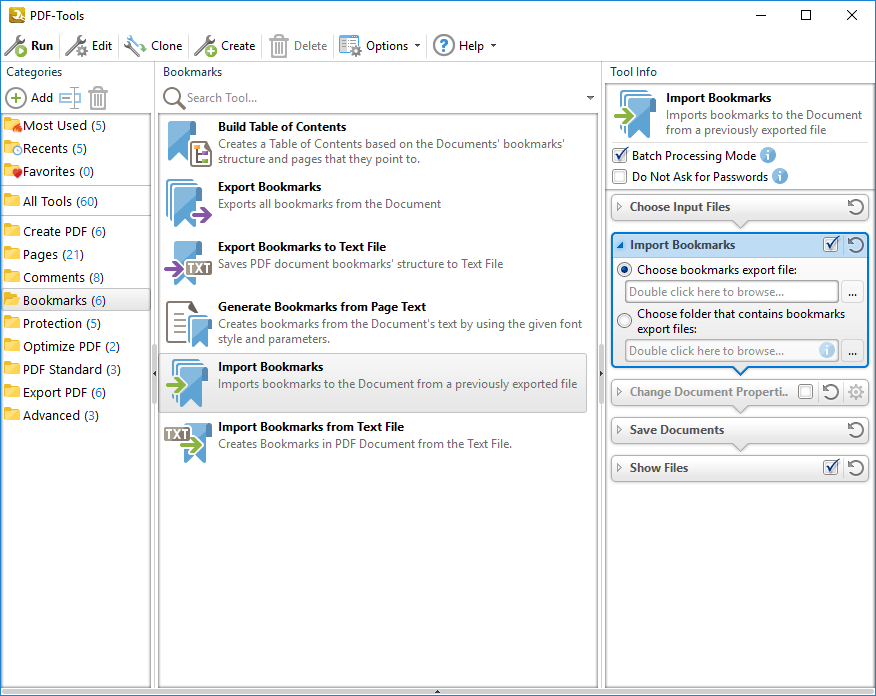876x696 pixels.
Task: Run the selected tool from the toolbar
Action: coord(29,46)
